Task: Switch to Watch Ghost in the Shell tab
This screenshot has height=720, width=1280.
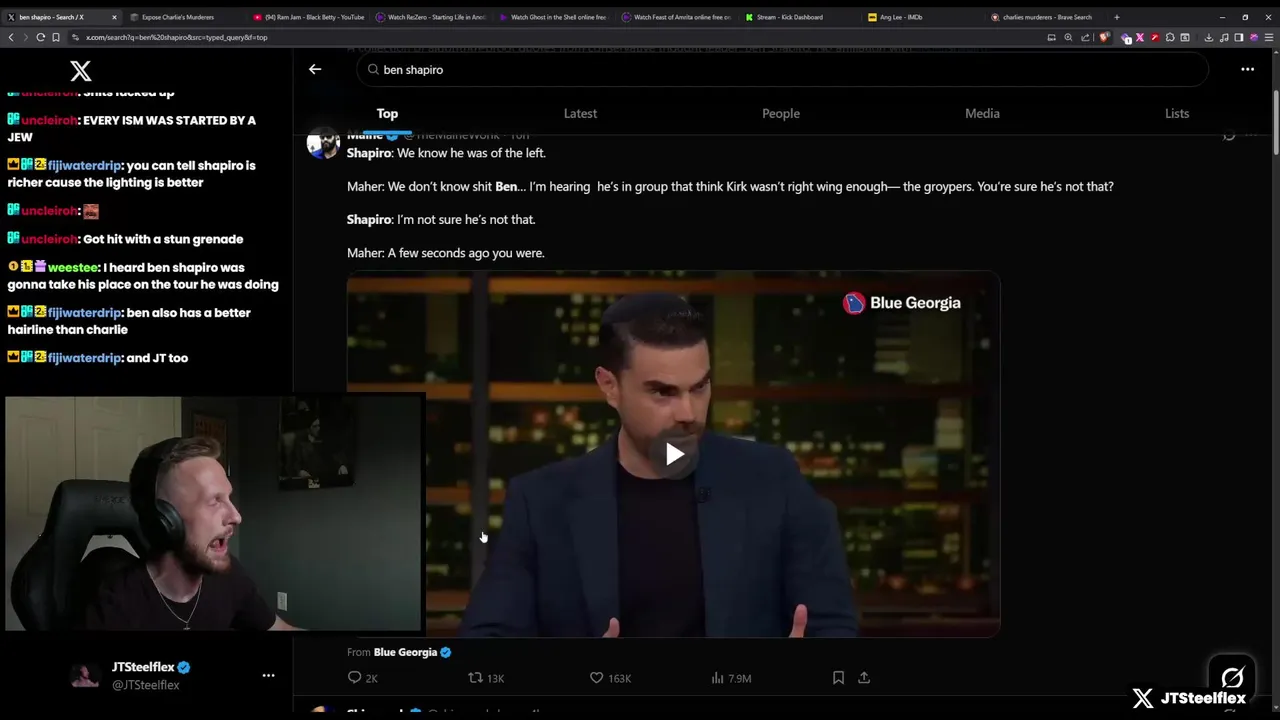Action: click(552, 17)
